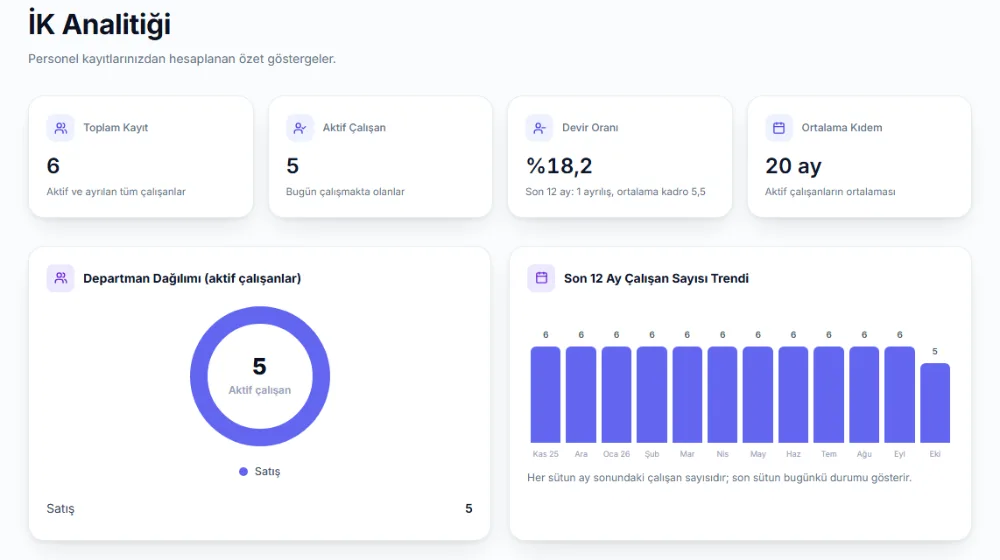Click the turnover value %18,2

coord(559,166)
